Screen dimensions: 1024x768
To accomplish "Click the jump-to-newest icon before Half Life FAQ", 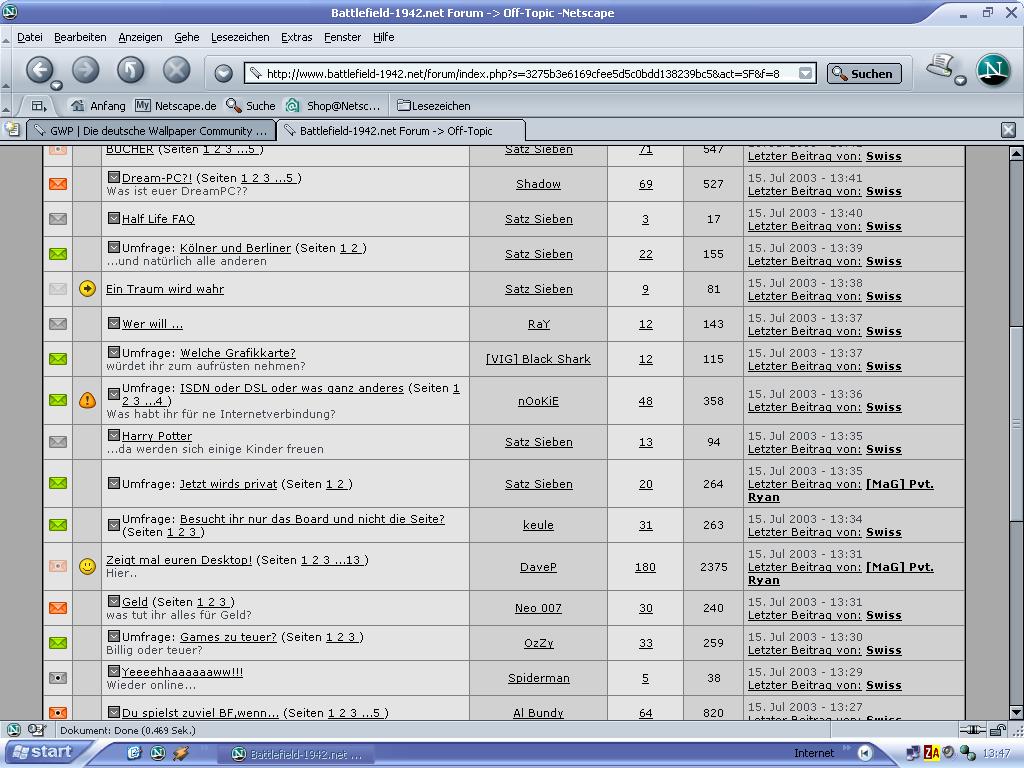I will coord(114,218).
